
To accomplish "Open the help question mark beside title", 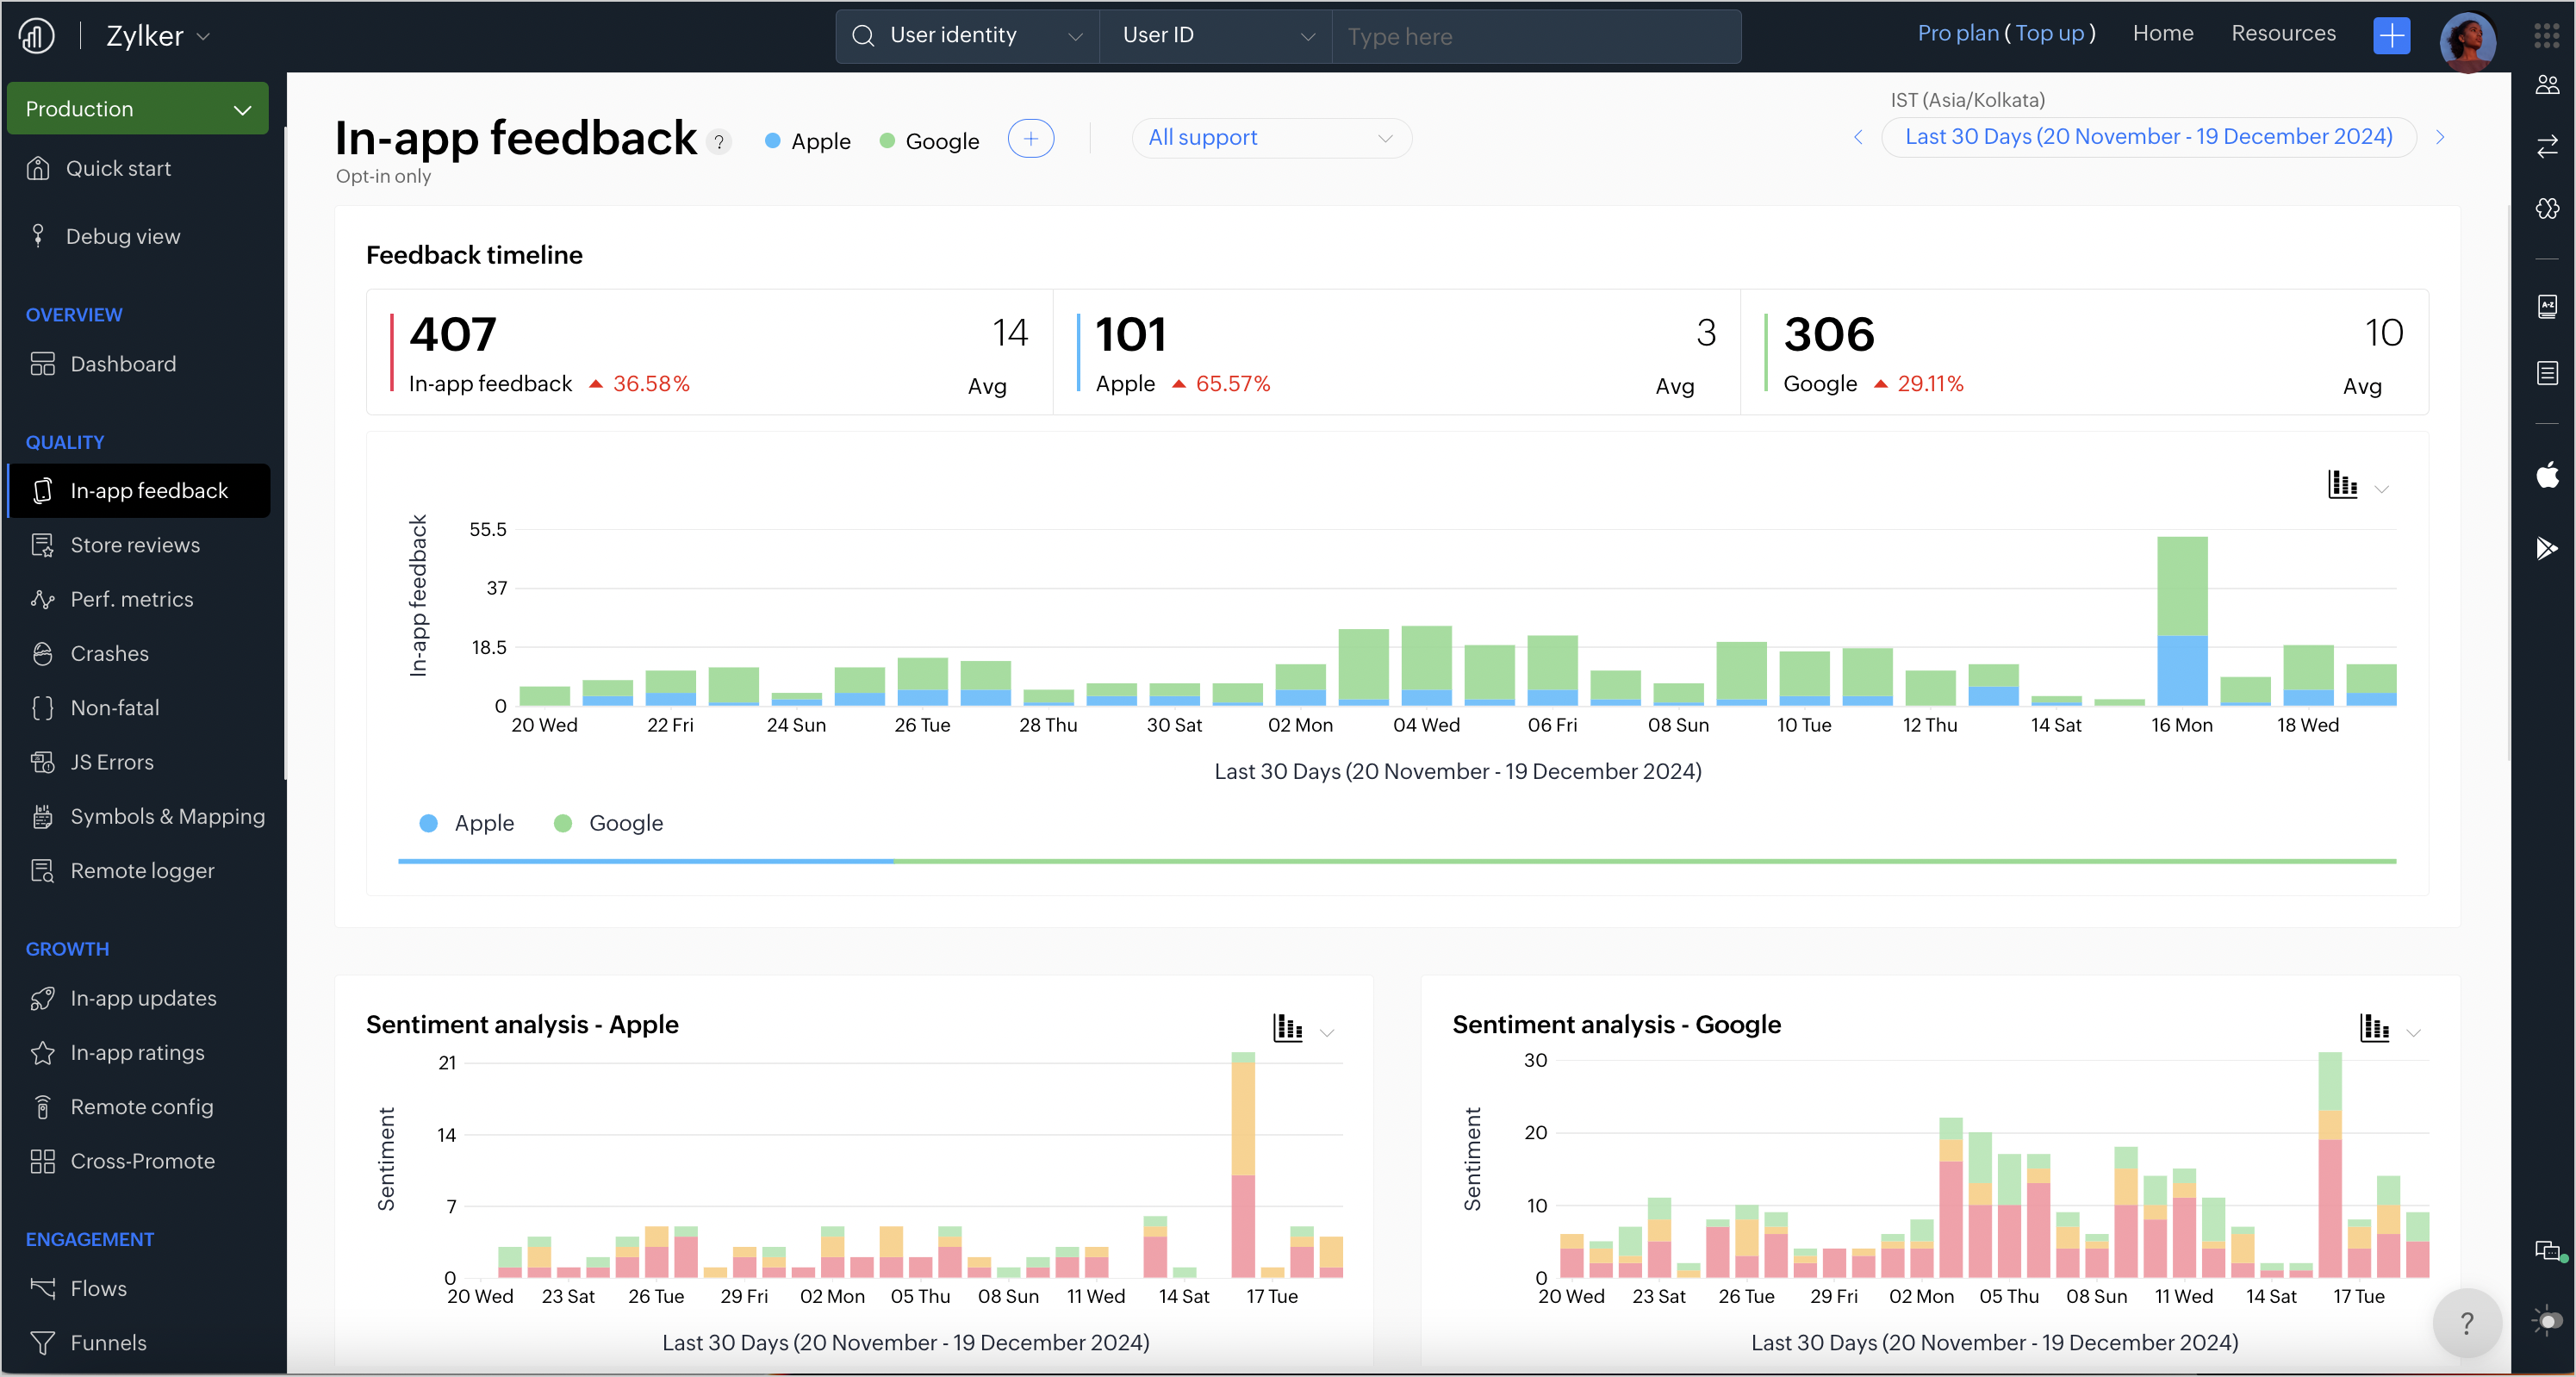I will pos(718,142).
